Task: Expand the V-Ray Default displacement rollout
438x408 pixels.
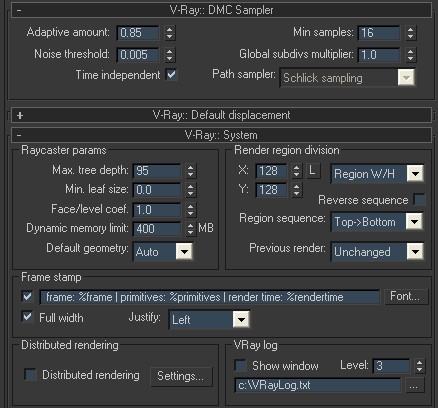Action: coord(221,115)
